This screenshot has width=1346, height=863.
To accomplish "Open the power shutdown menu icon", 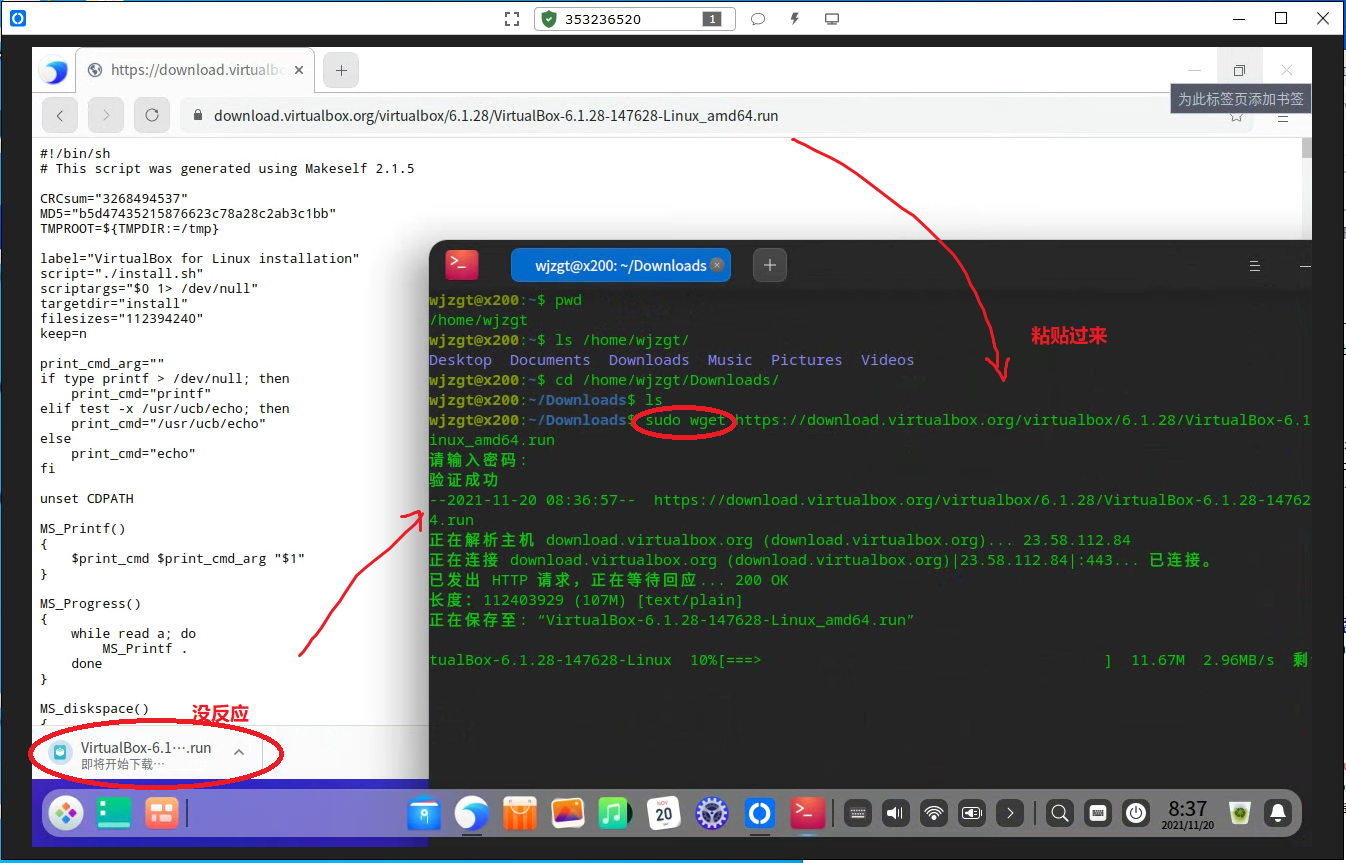I will [x=1136, y=813].
